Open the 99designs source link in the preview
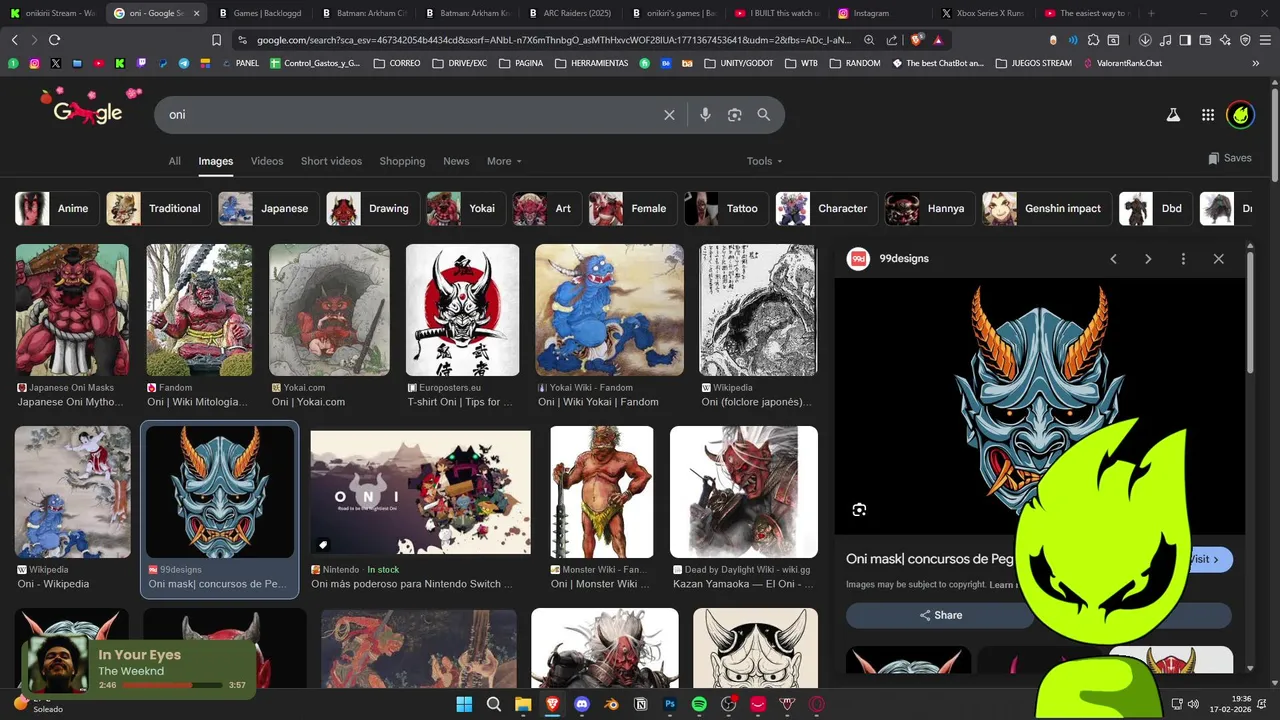This screenshot has width=1280, height=720. [x=889, y=259]
